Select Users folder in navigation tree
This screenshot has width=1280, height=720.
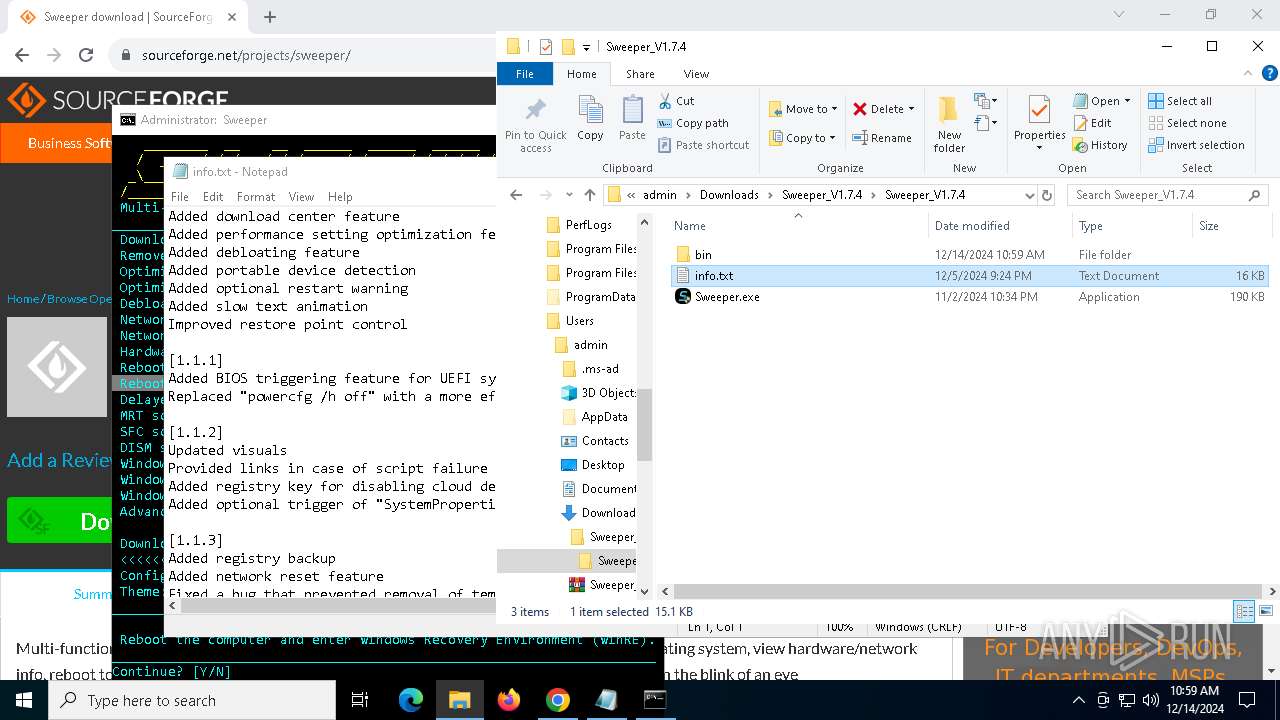coord(579,321)
